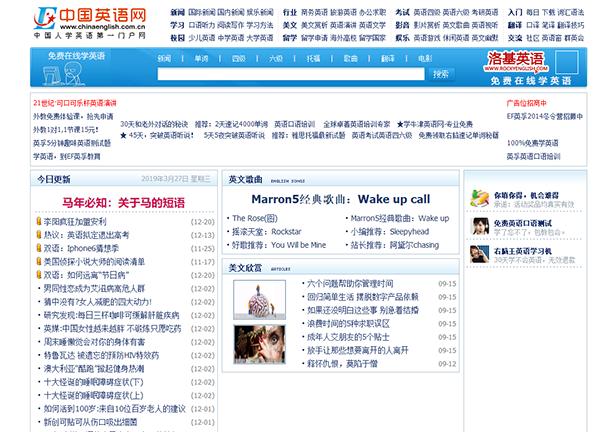Open article 回归简单生活 摆脱数字产品依赖

pyautogui.click(x=363, y=297)
